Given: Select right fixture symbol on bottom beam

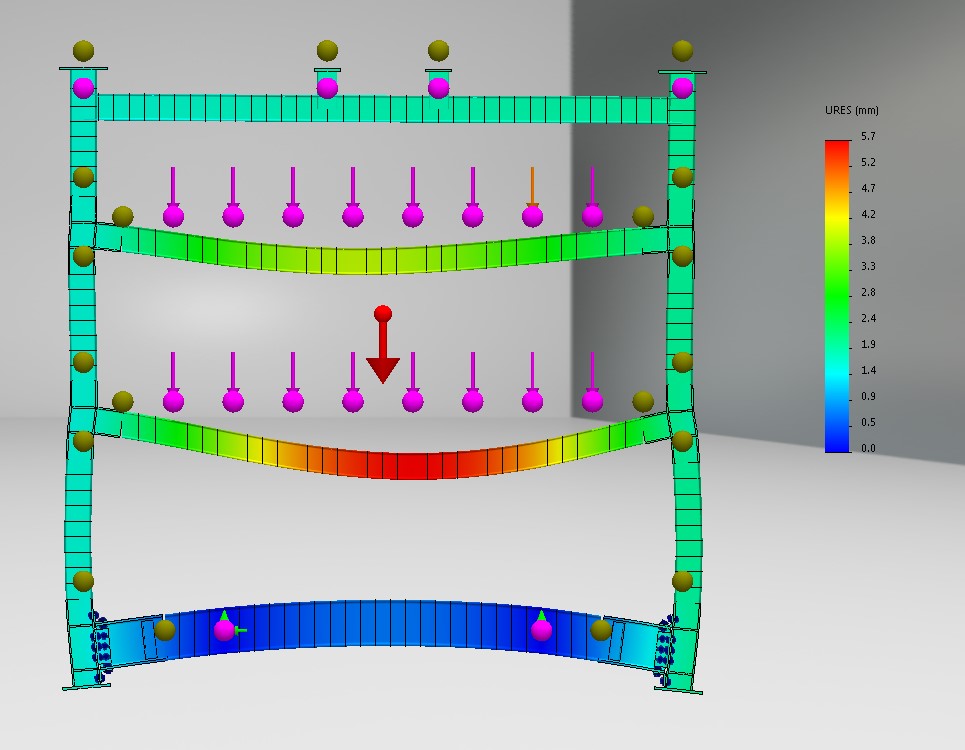Looking at the screenshot, I should (x=541, y=628).
